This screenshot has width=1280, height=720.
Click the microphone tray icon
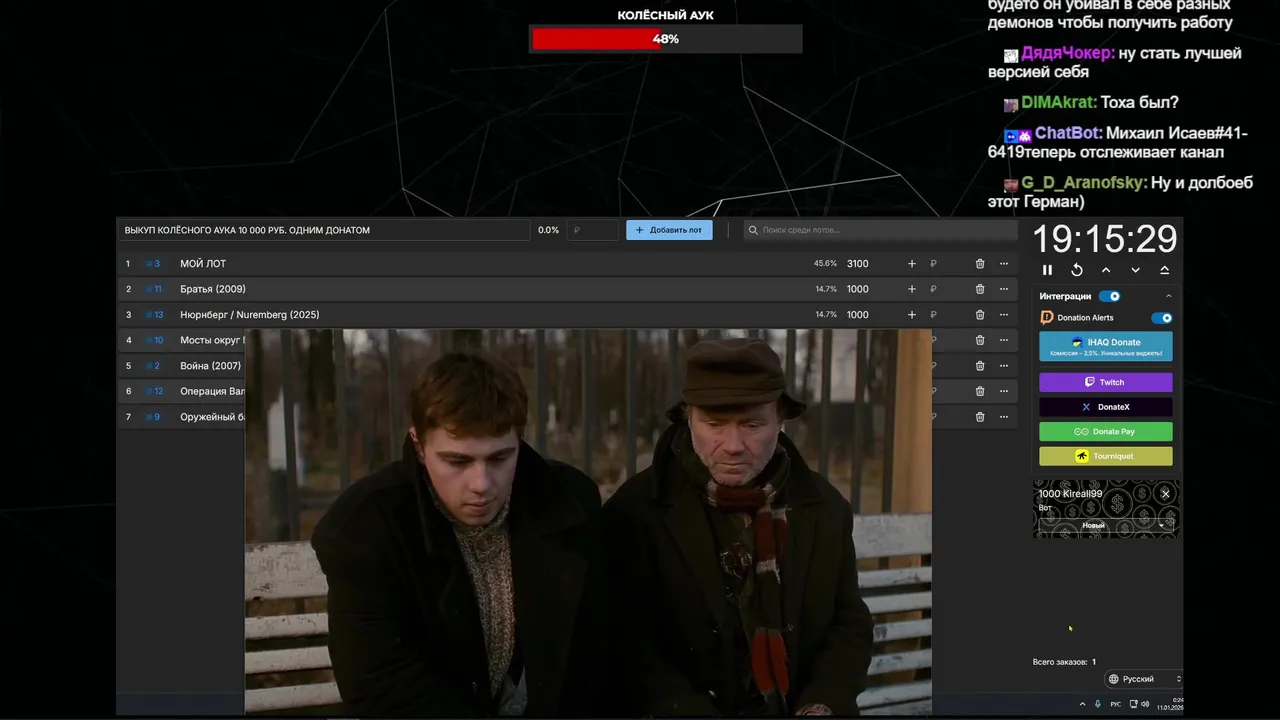point(1098,704)
